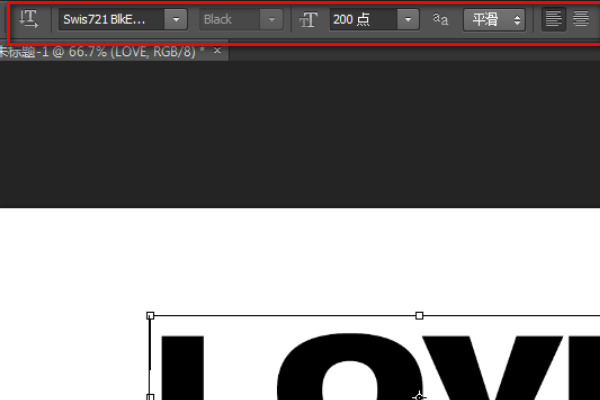Image resolution: width=600 pixels, height=400 pixels.
Task: Open the 平滑 anti-aliasing method selector
Action: click(494, 20)
